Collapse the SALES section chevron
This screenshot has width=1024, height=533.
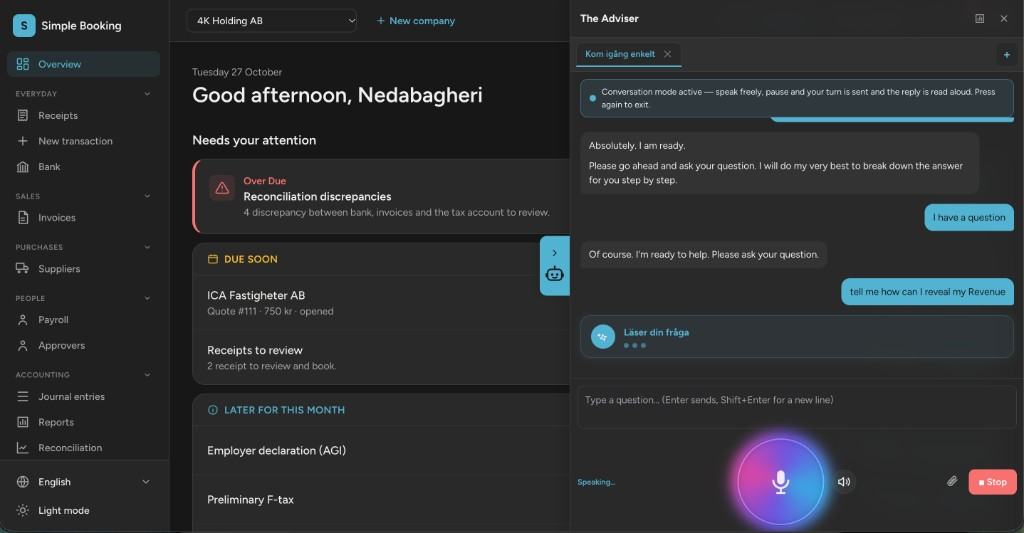coord(147,196)
